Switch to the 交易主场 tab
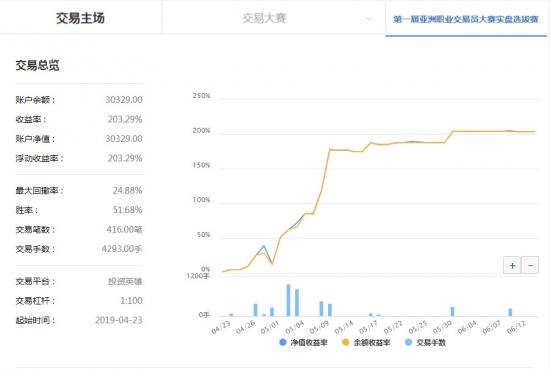550x369 pixels. [80, 18]
